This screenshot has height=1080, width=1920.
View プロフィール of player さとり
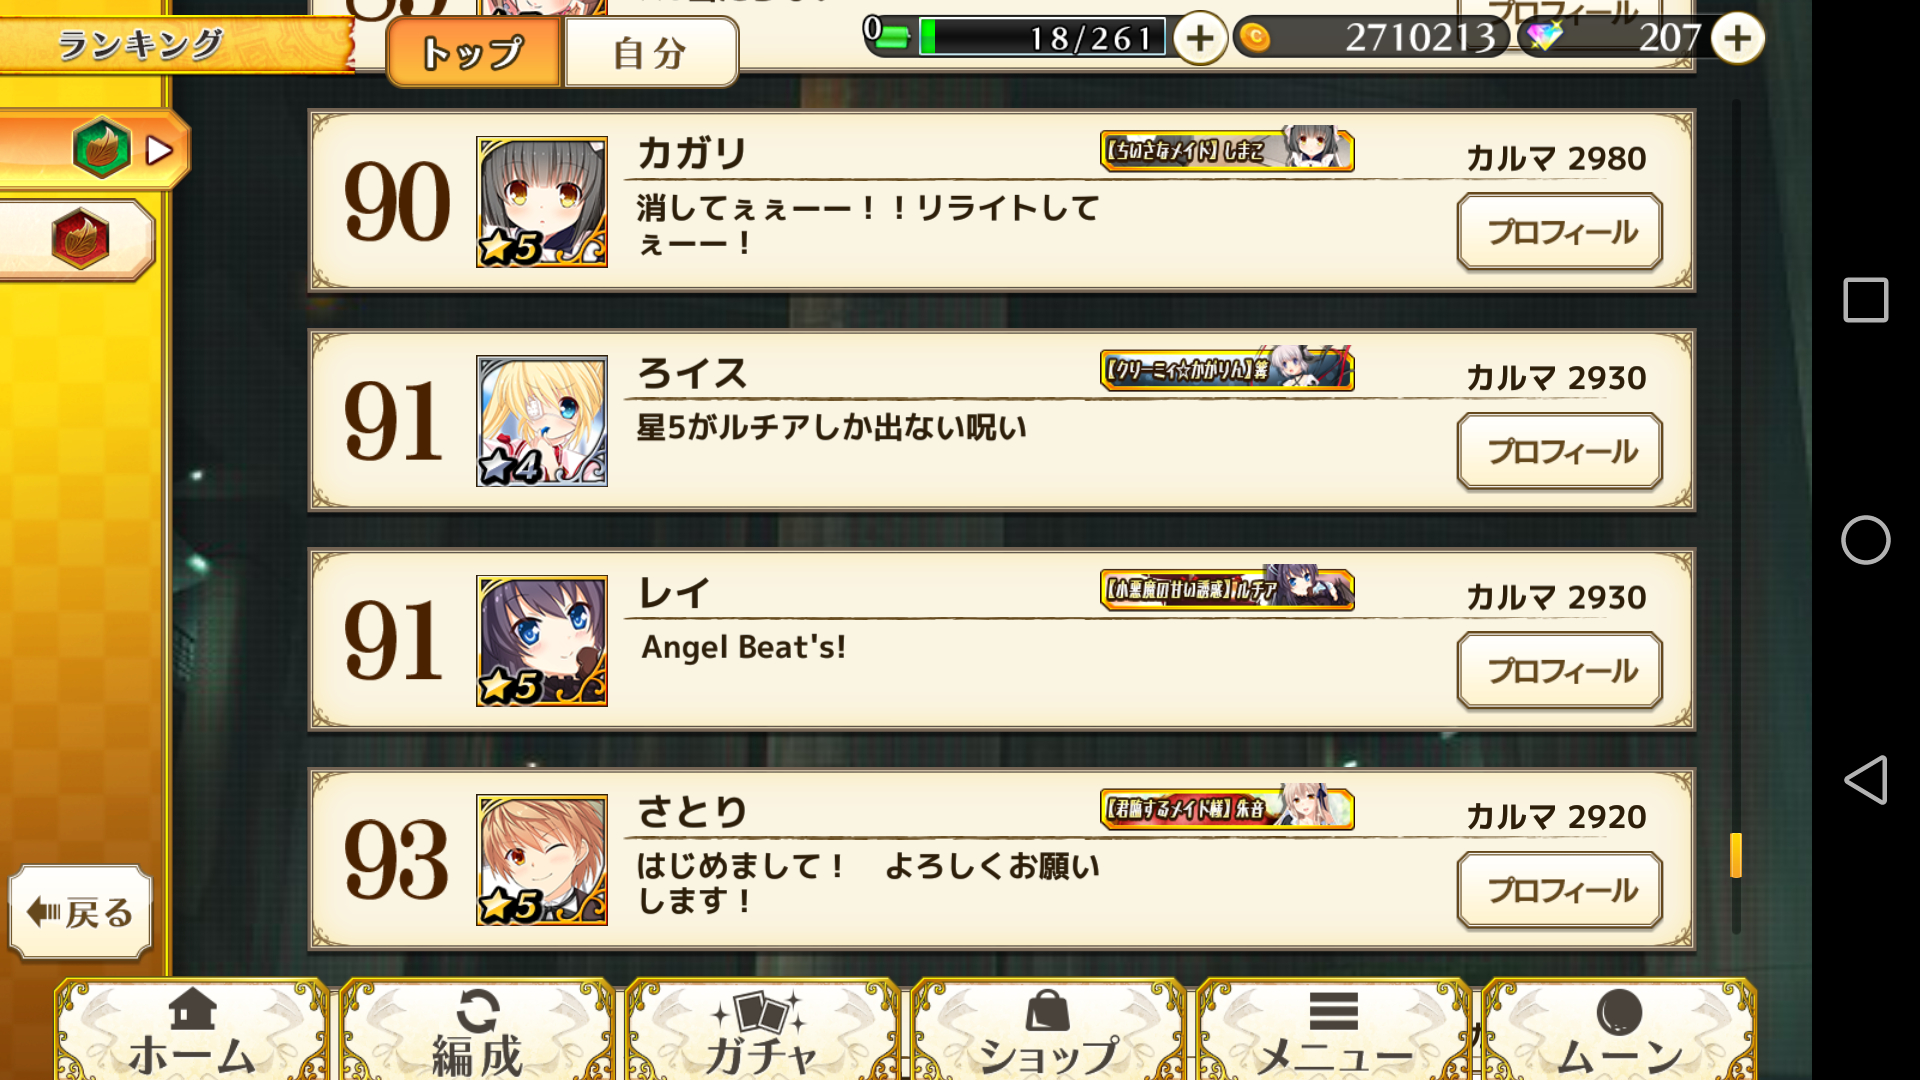[x=1560, y=890]
